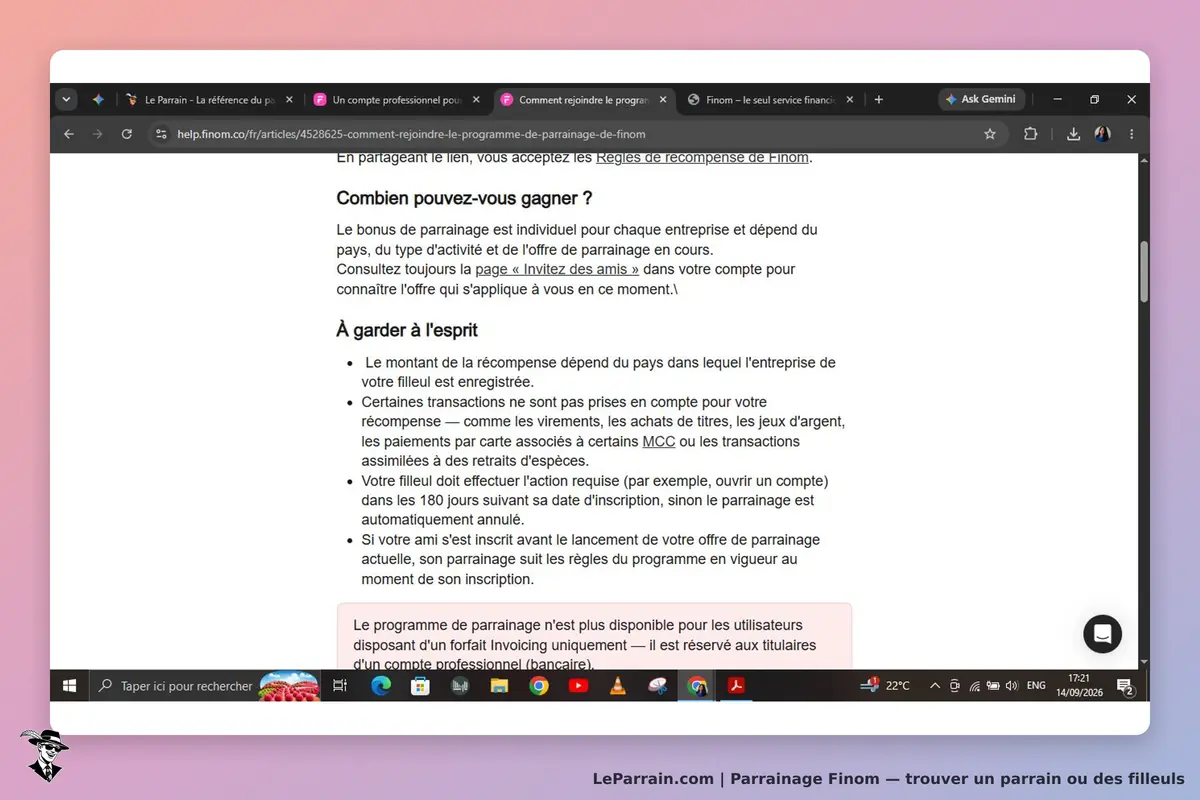Open File Explorer from taskbar
The image size is (1200, 800).
point(500,686)
